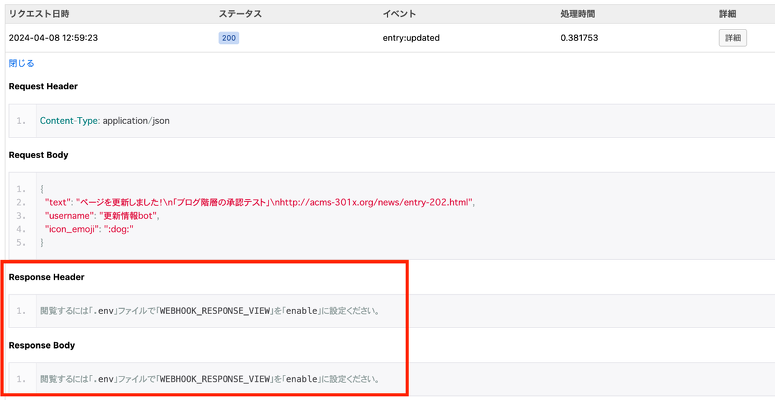Viewport: 775px width, 400px height.
Task: Click the Request Body heading
Action: pyautogui.click(x=39, y=155)
